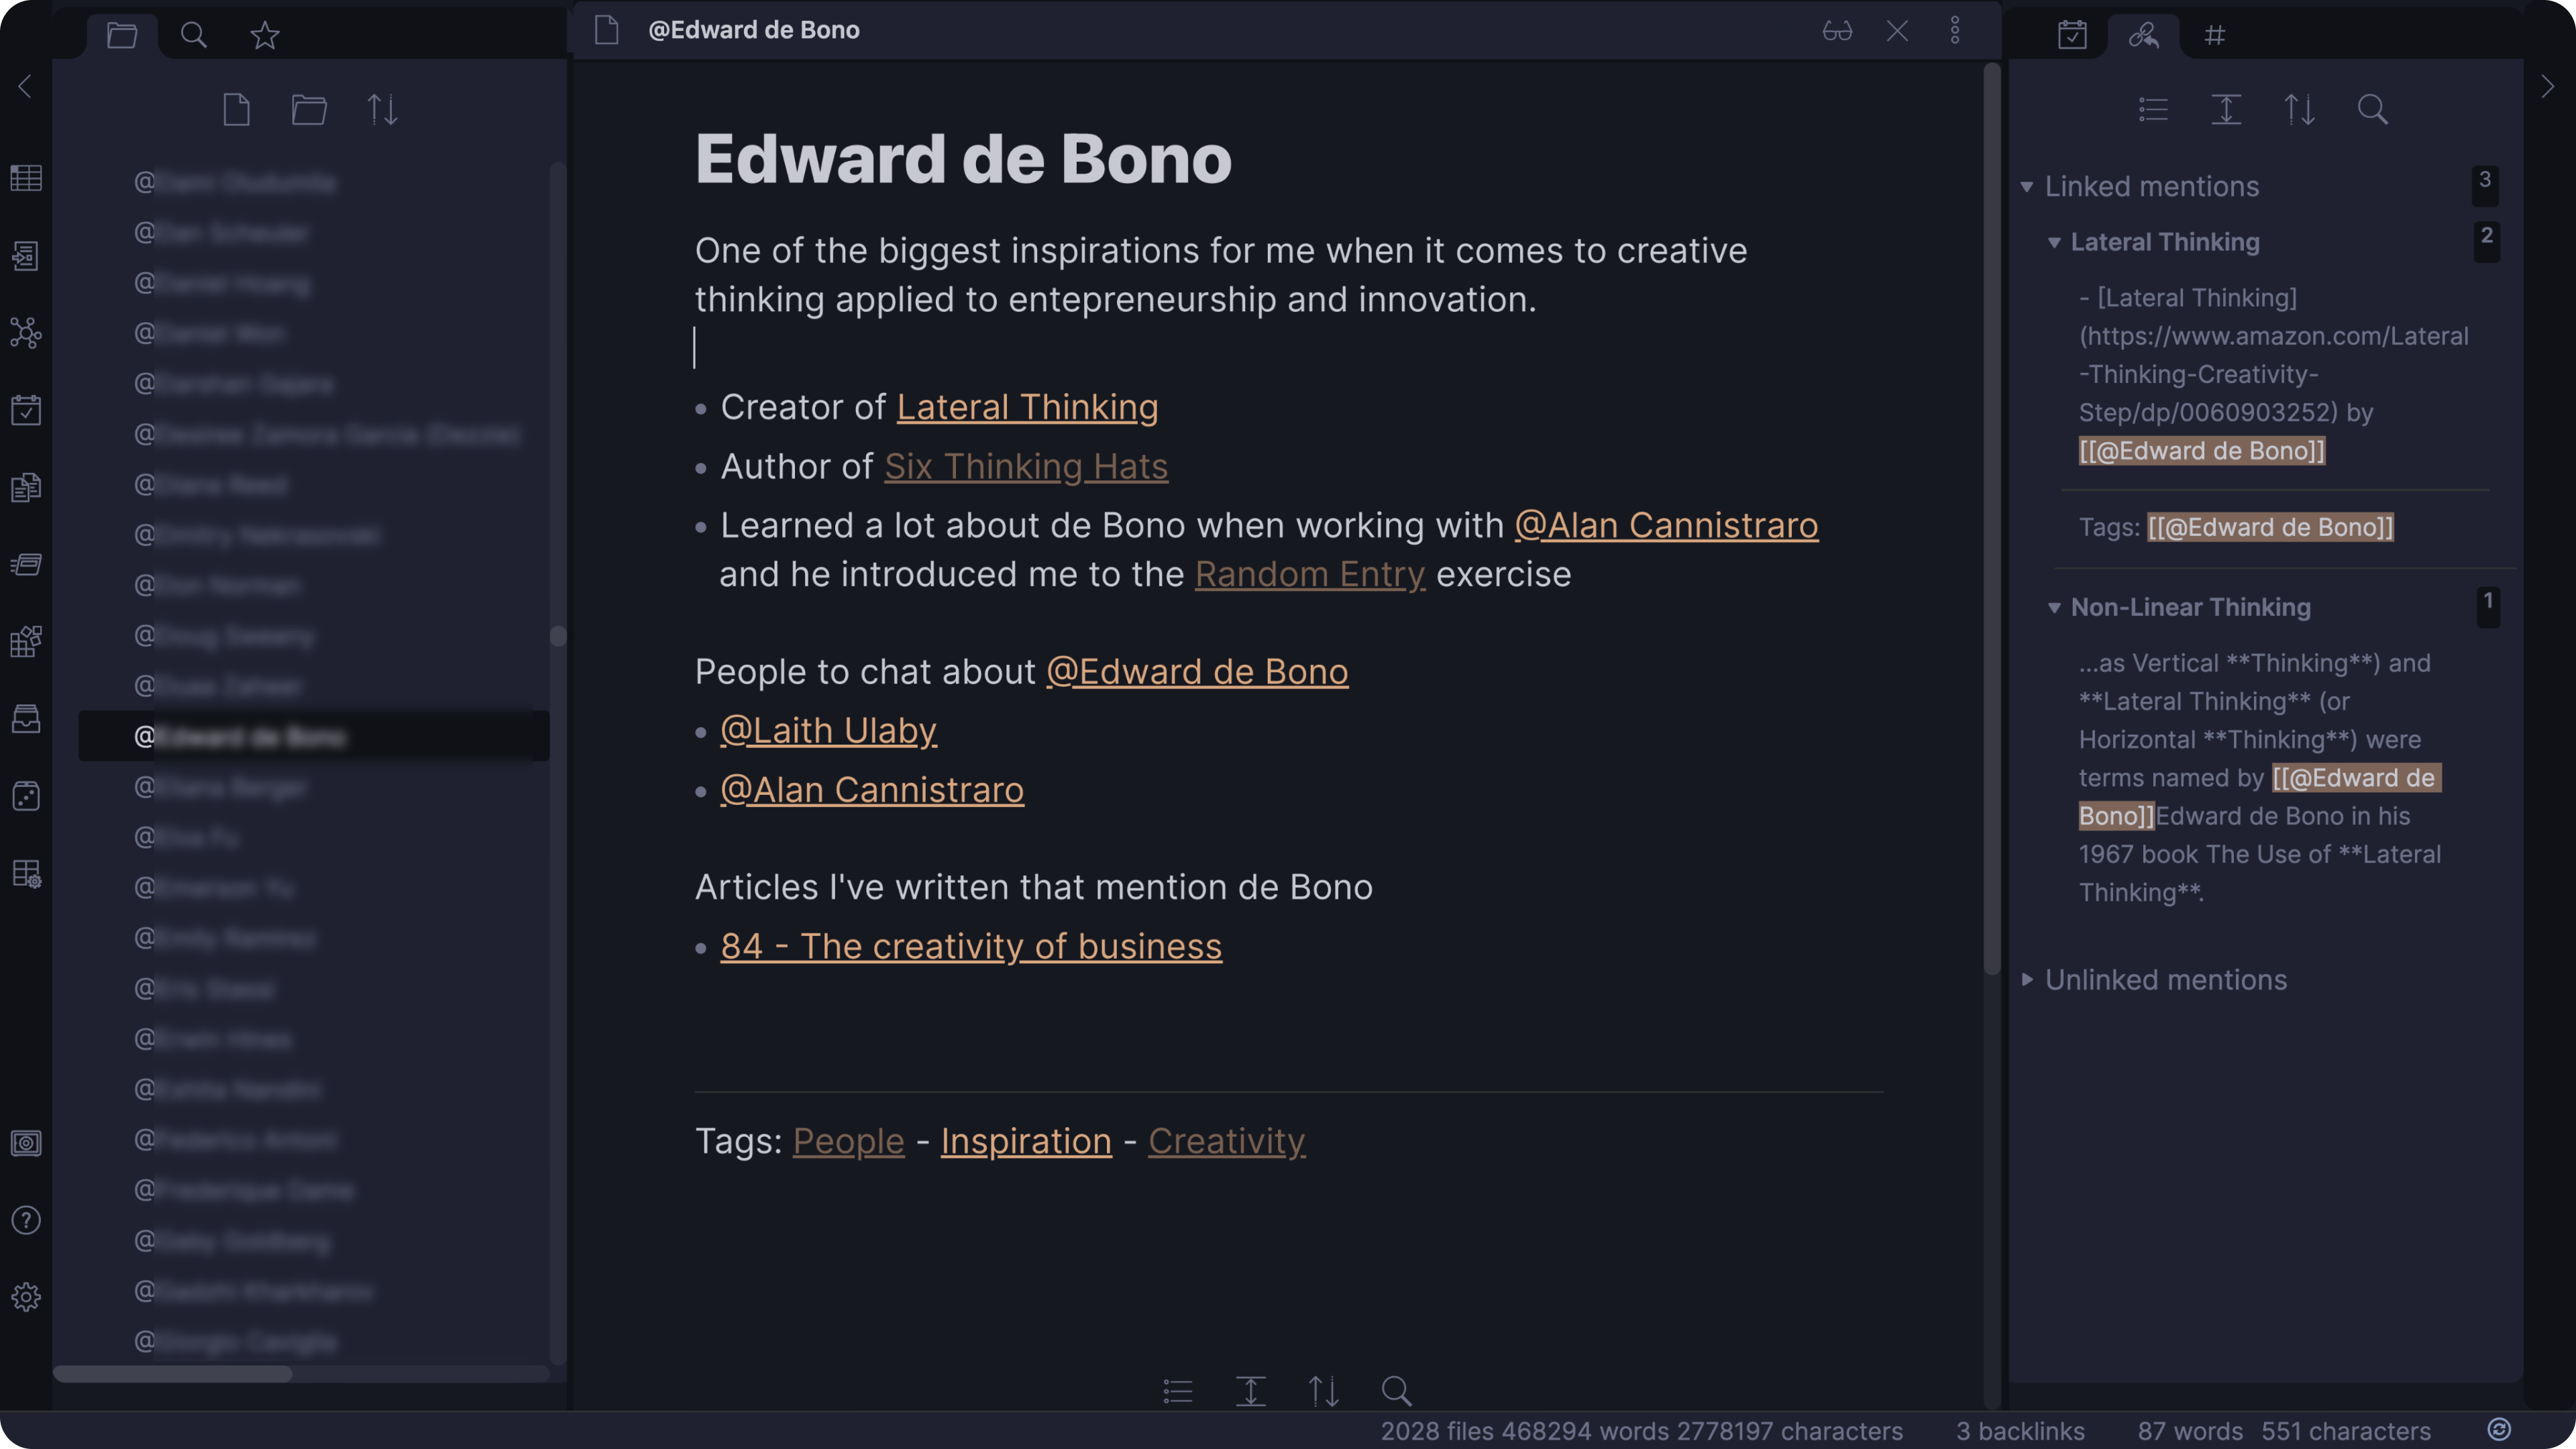Open the bookmarks star tab
2576x1449 pixels.
click(x=264, y=35)
